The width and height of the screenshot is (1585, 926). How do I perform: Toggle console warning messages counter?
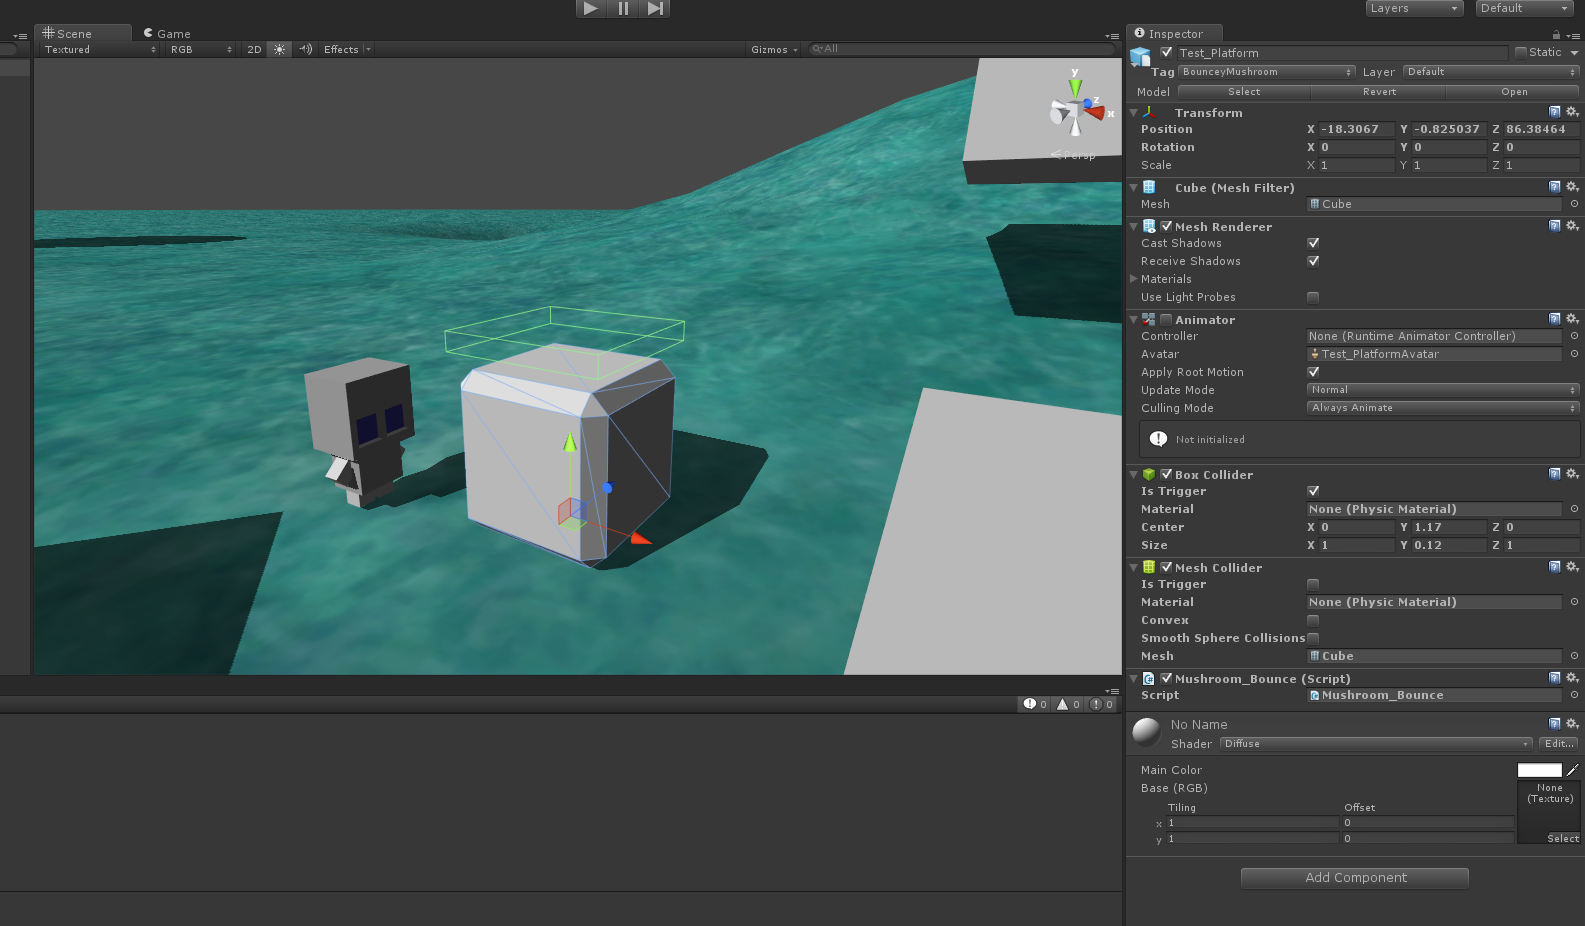tap(1068, 704)
